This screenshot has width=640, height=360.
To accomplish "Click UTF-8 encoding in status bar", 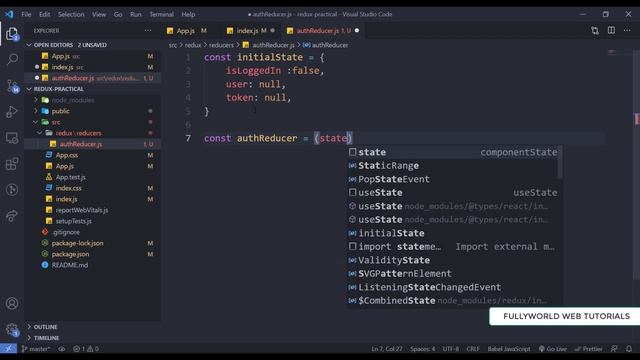I will 451,349.
